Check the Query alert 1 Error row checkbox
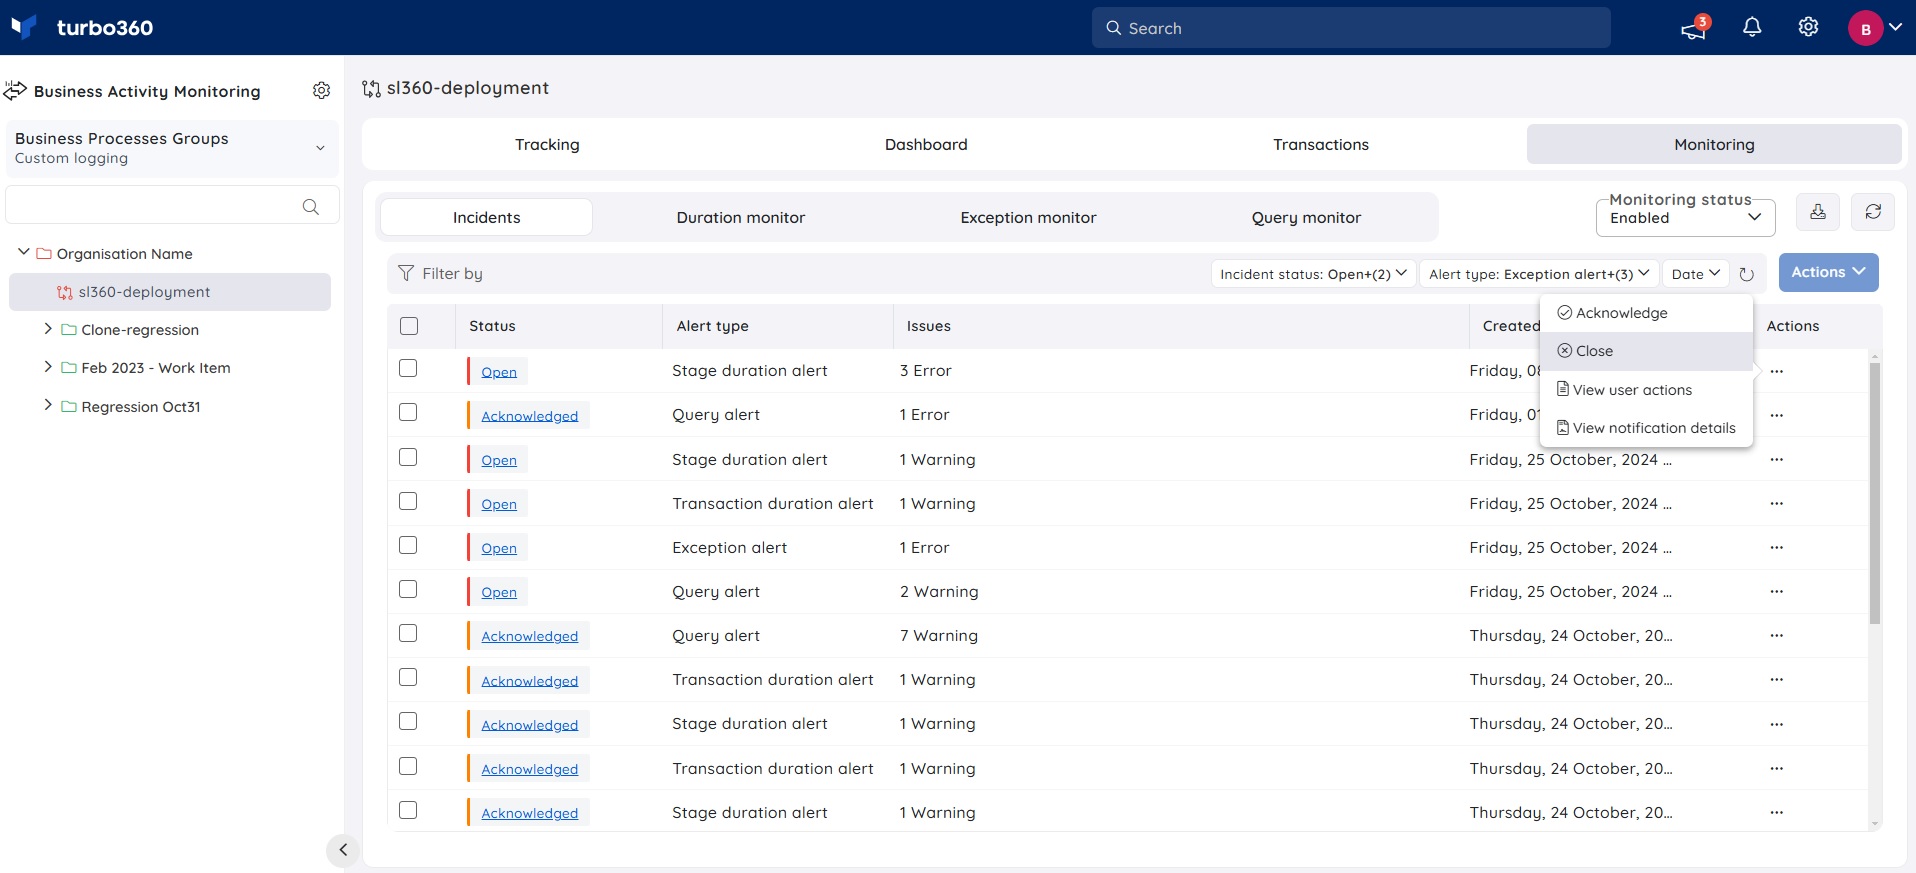This screenshot has width=1916, height=873. 408,412
